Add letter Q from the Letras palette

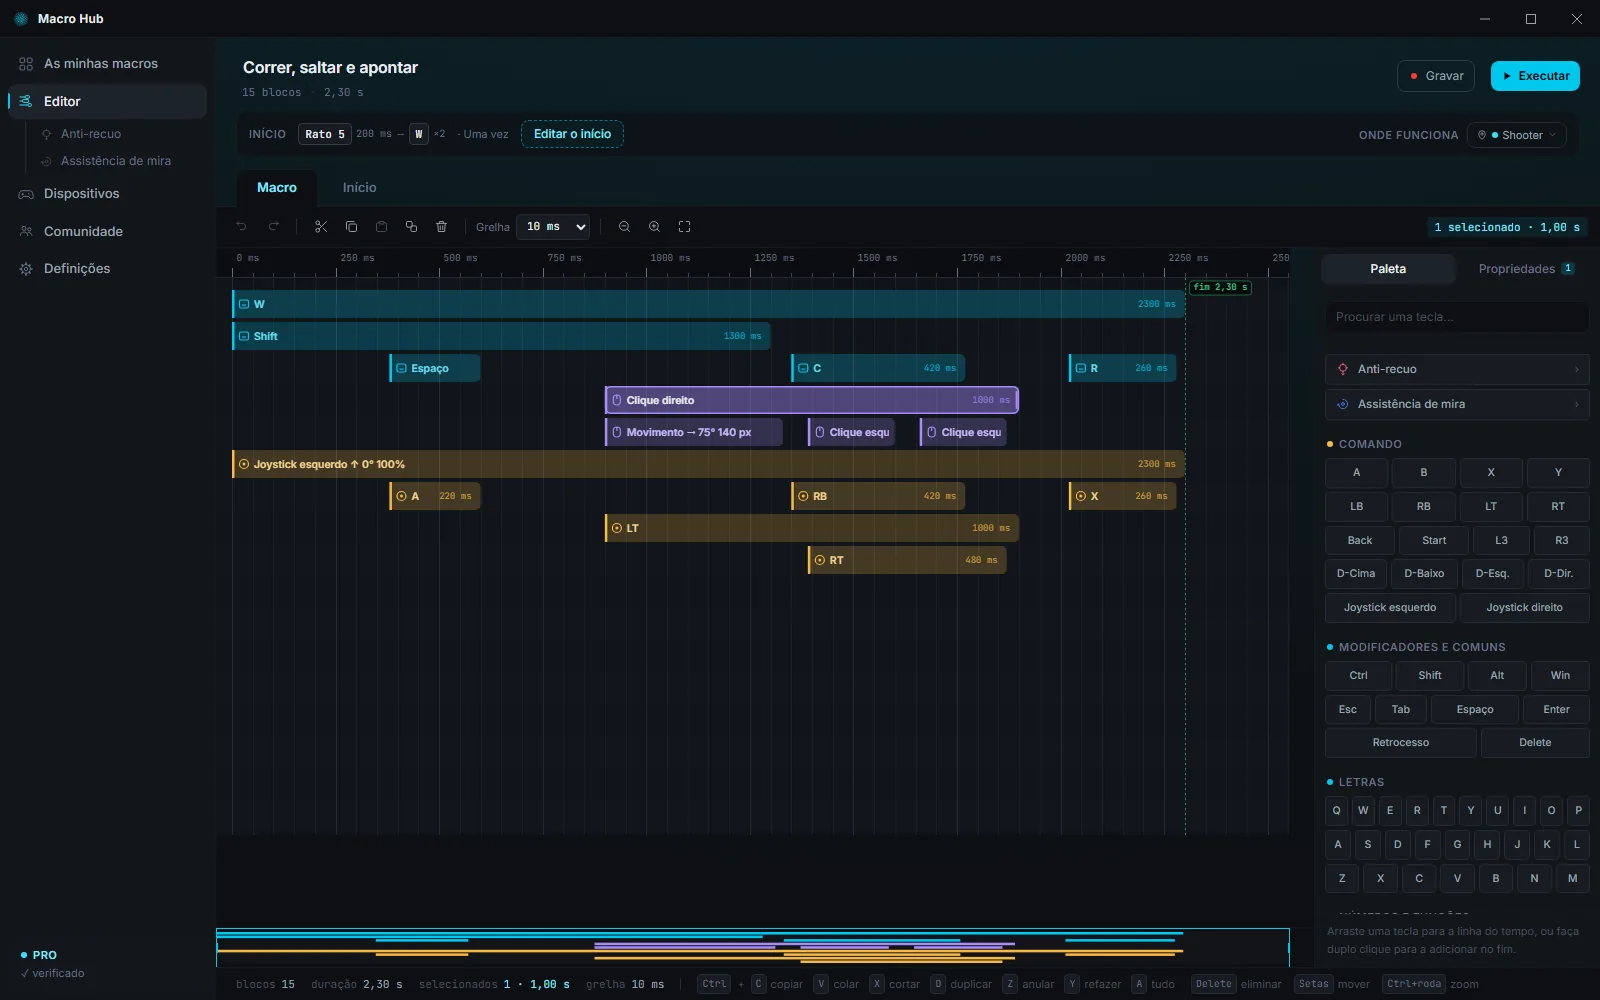click(x=1337, y=811)
